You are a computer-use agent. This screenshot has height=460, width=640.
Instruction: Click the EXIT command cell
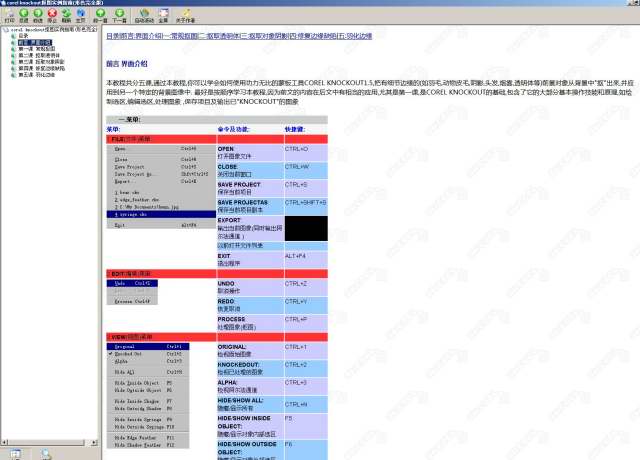coord(250,260)
